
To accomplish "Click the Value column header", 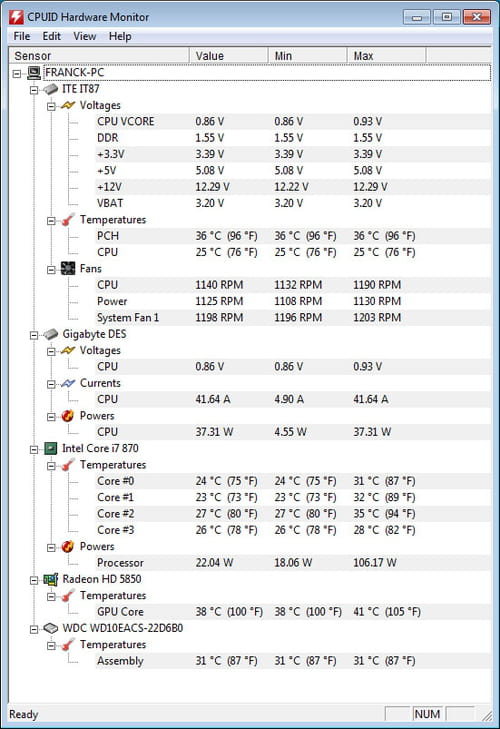I will coord(228,56).
